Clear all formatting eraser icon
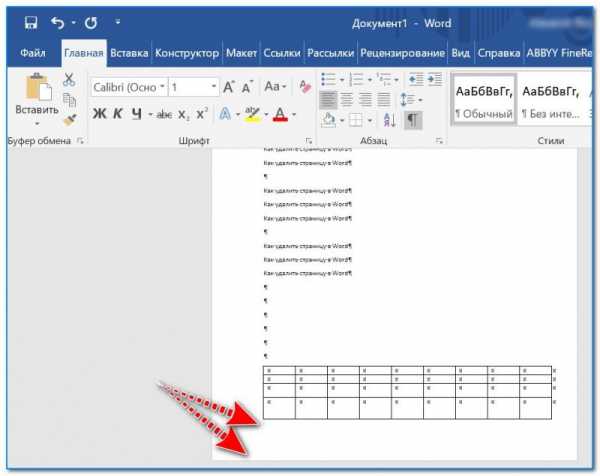This screenshot has width=600, height=476. coord(305,88)
